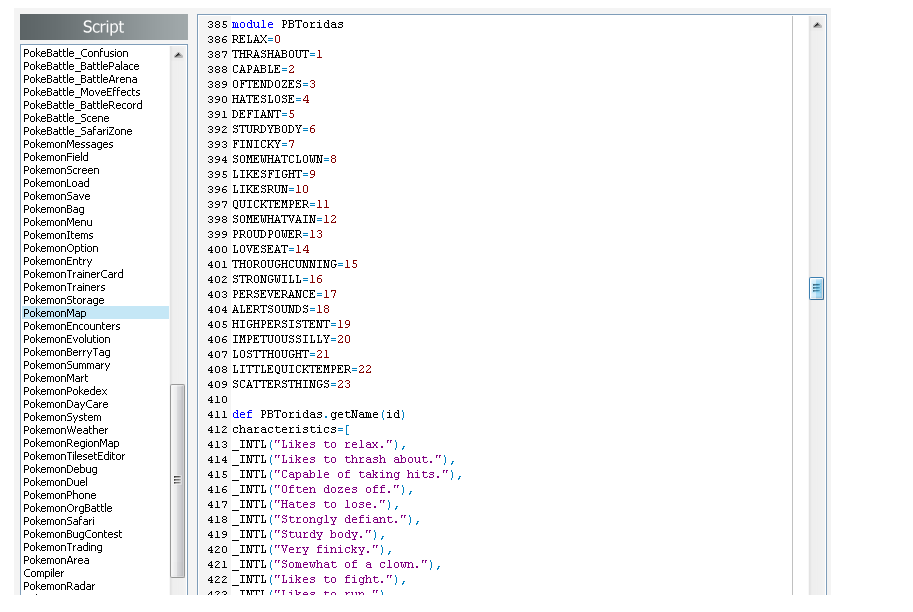The height and width of the screenshot is (612, 913).
Task: Open PokemonScreen script entry
Action: pyautogui.click(x=61, y=170)
